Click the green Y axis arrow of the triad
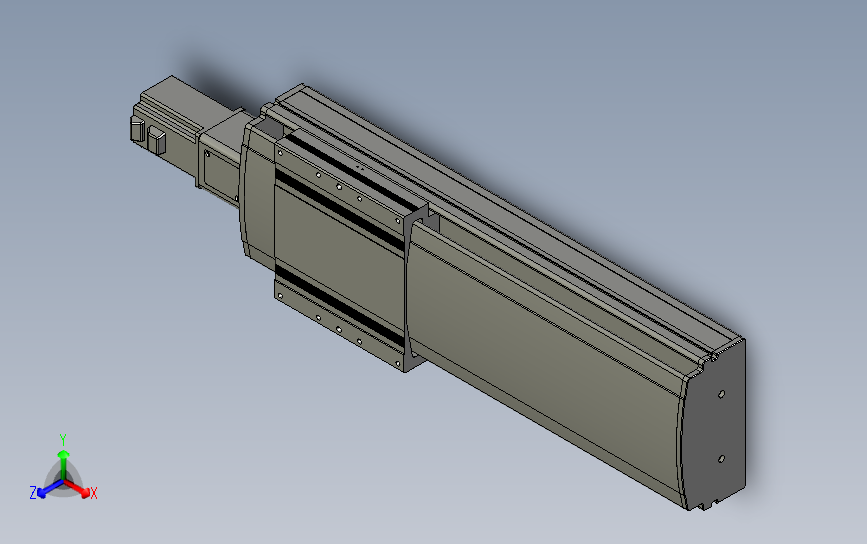867x544 pixels. [64, 464]
